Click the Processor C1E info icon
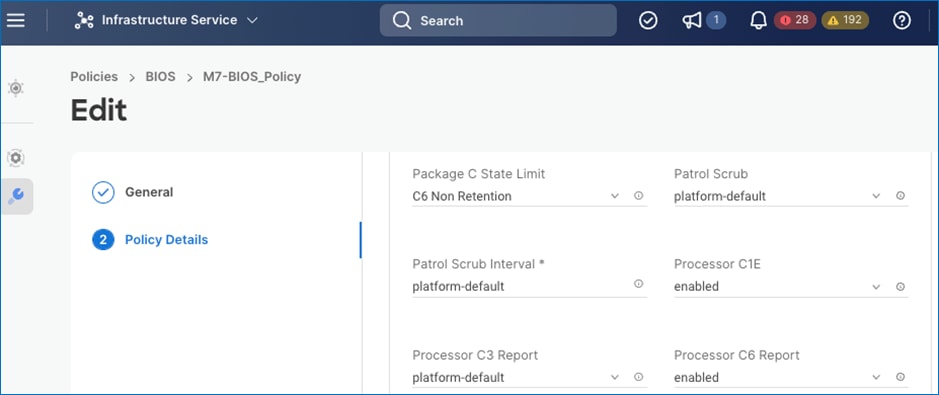The image size is (939, 395). point(900,287)
